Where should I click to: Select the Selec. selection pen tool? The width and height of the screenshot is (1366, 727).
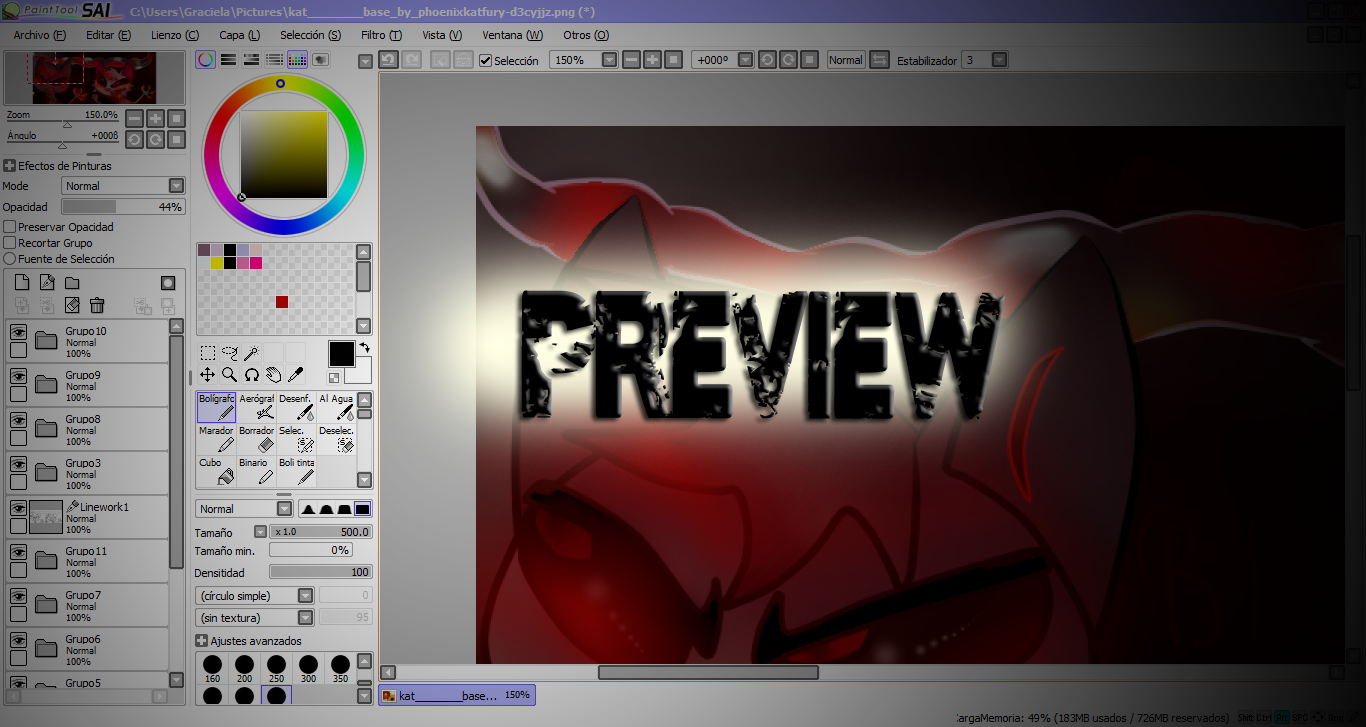[297, 438]
